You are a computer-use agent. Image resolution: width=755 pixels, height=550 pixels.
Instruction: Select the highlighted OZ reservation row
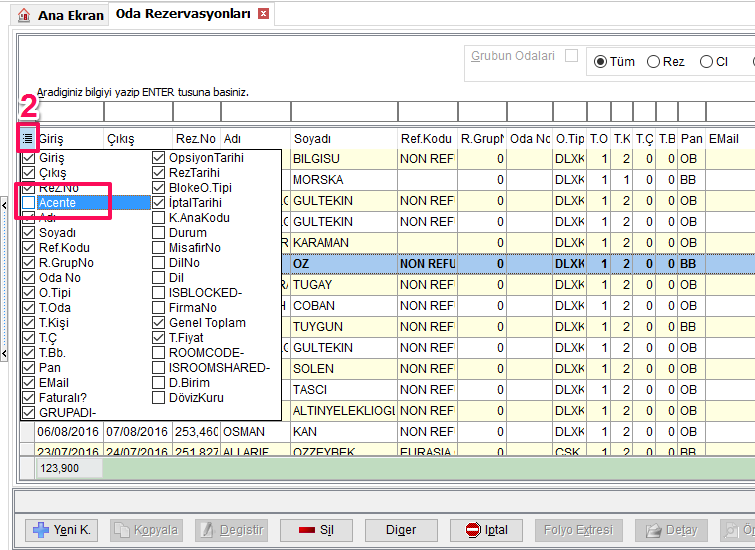coord(518,264)
